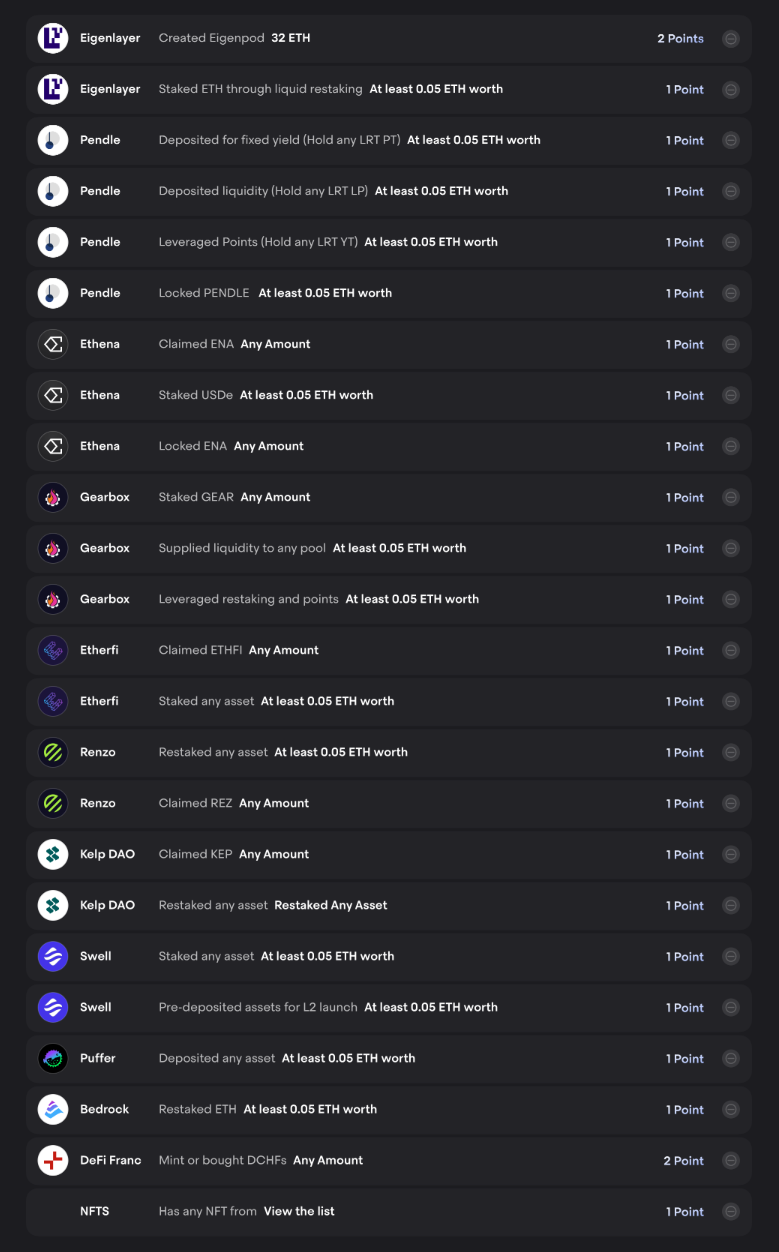Select the Deposited liquidity LRT LP row
Screen dimensions: 779x1252
coord(389,191)
